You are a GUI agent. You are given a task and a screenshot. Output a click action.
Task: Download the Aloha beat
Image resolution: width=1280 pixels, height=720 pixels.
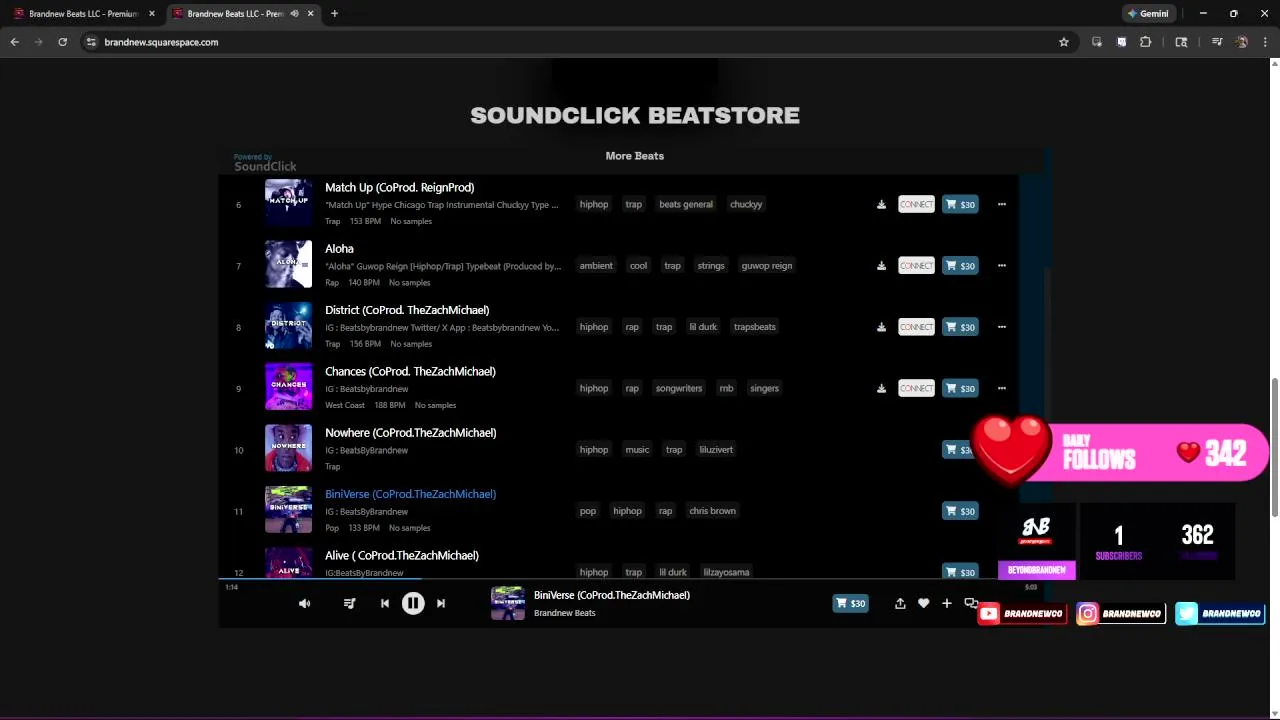click(x=881, y=265)
